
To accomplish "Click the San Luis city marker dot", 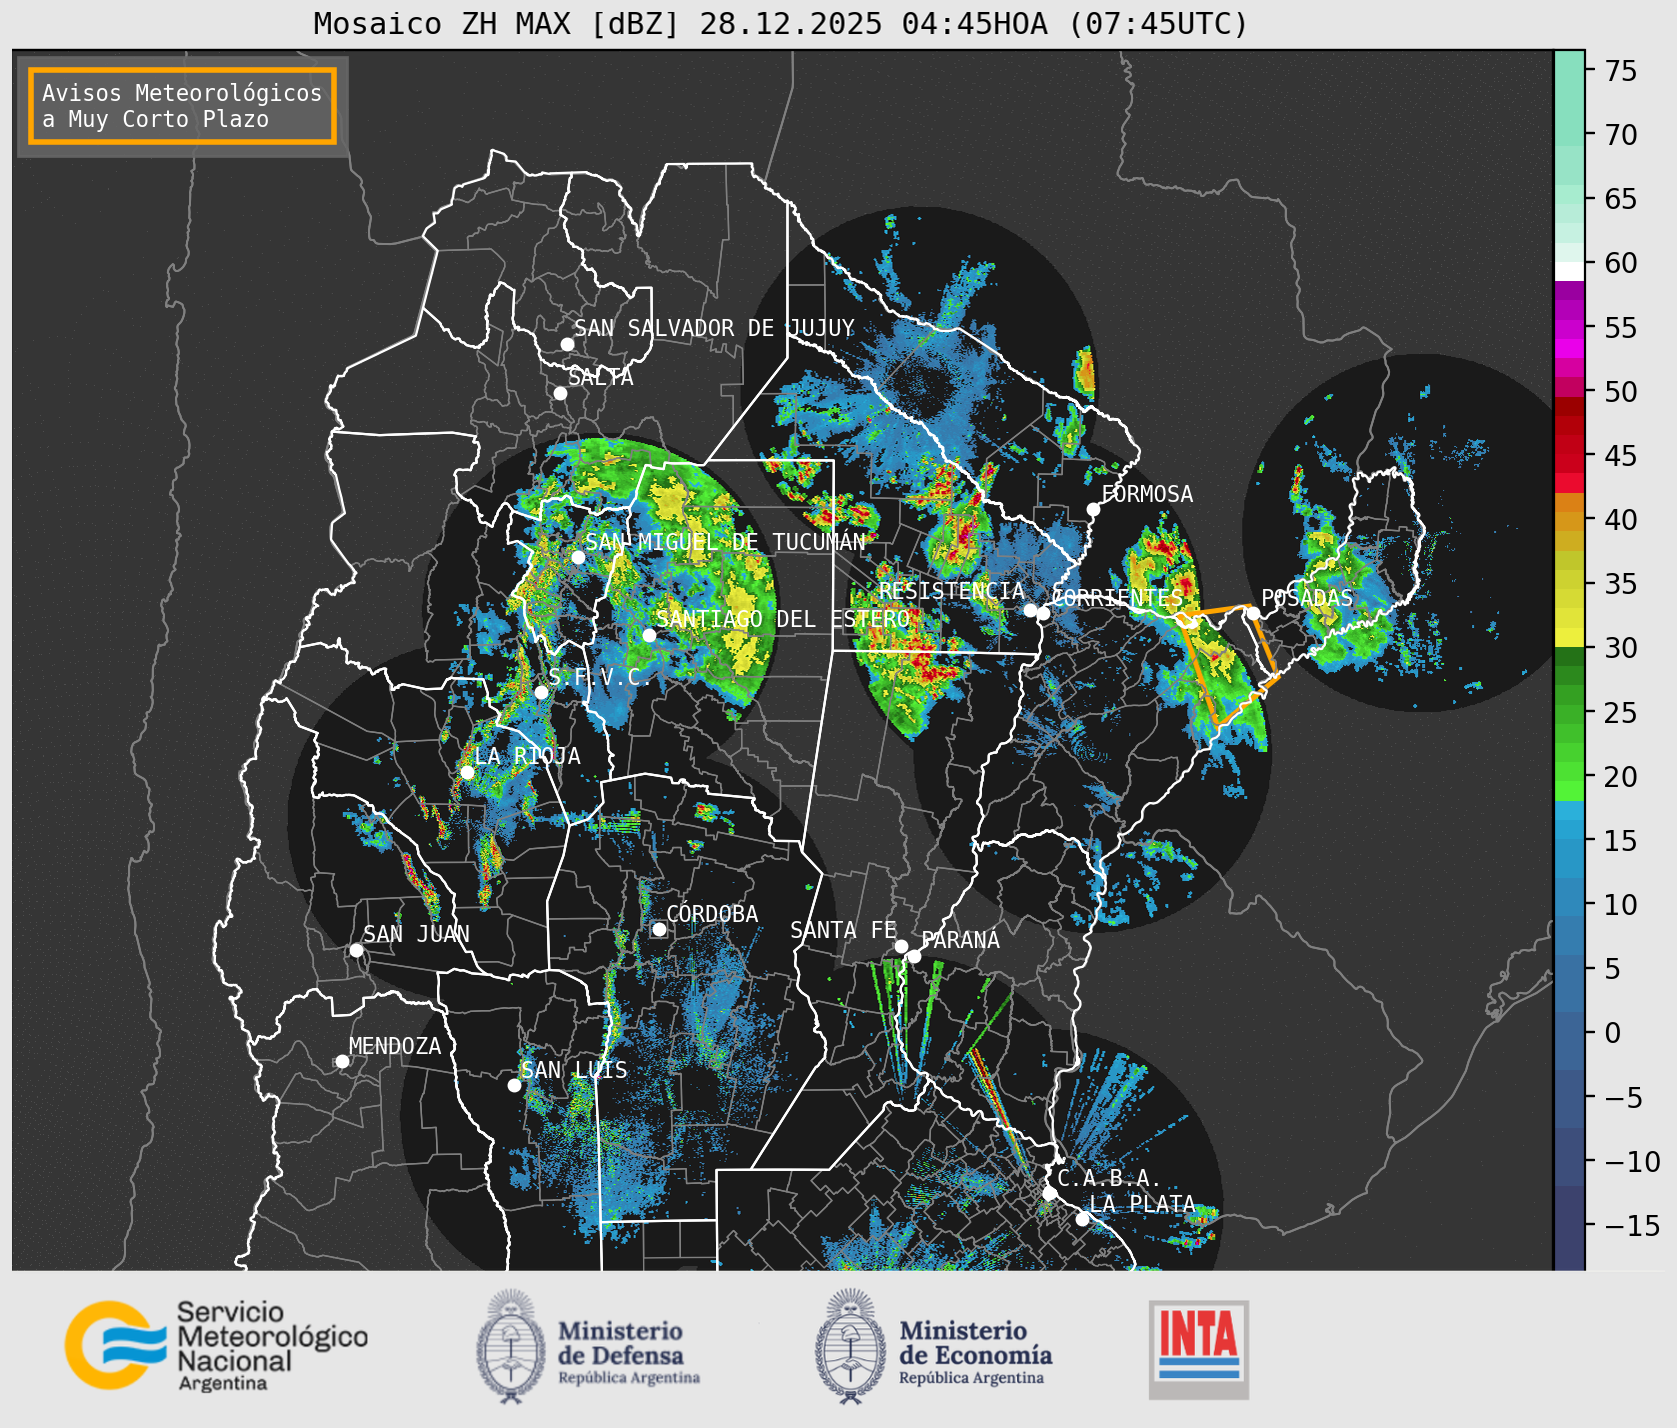I will coord(514,1085).
